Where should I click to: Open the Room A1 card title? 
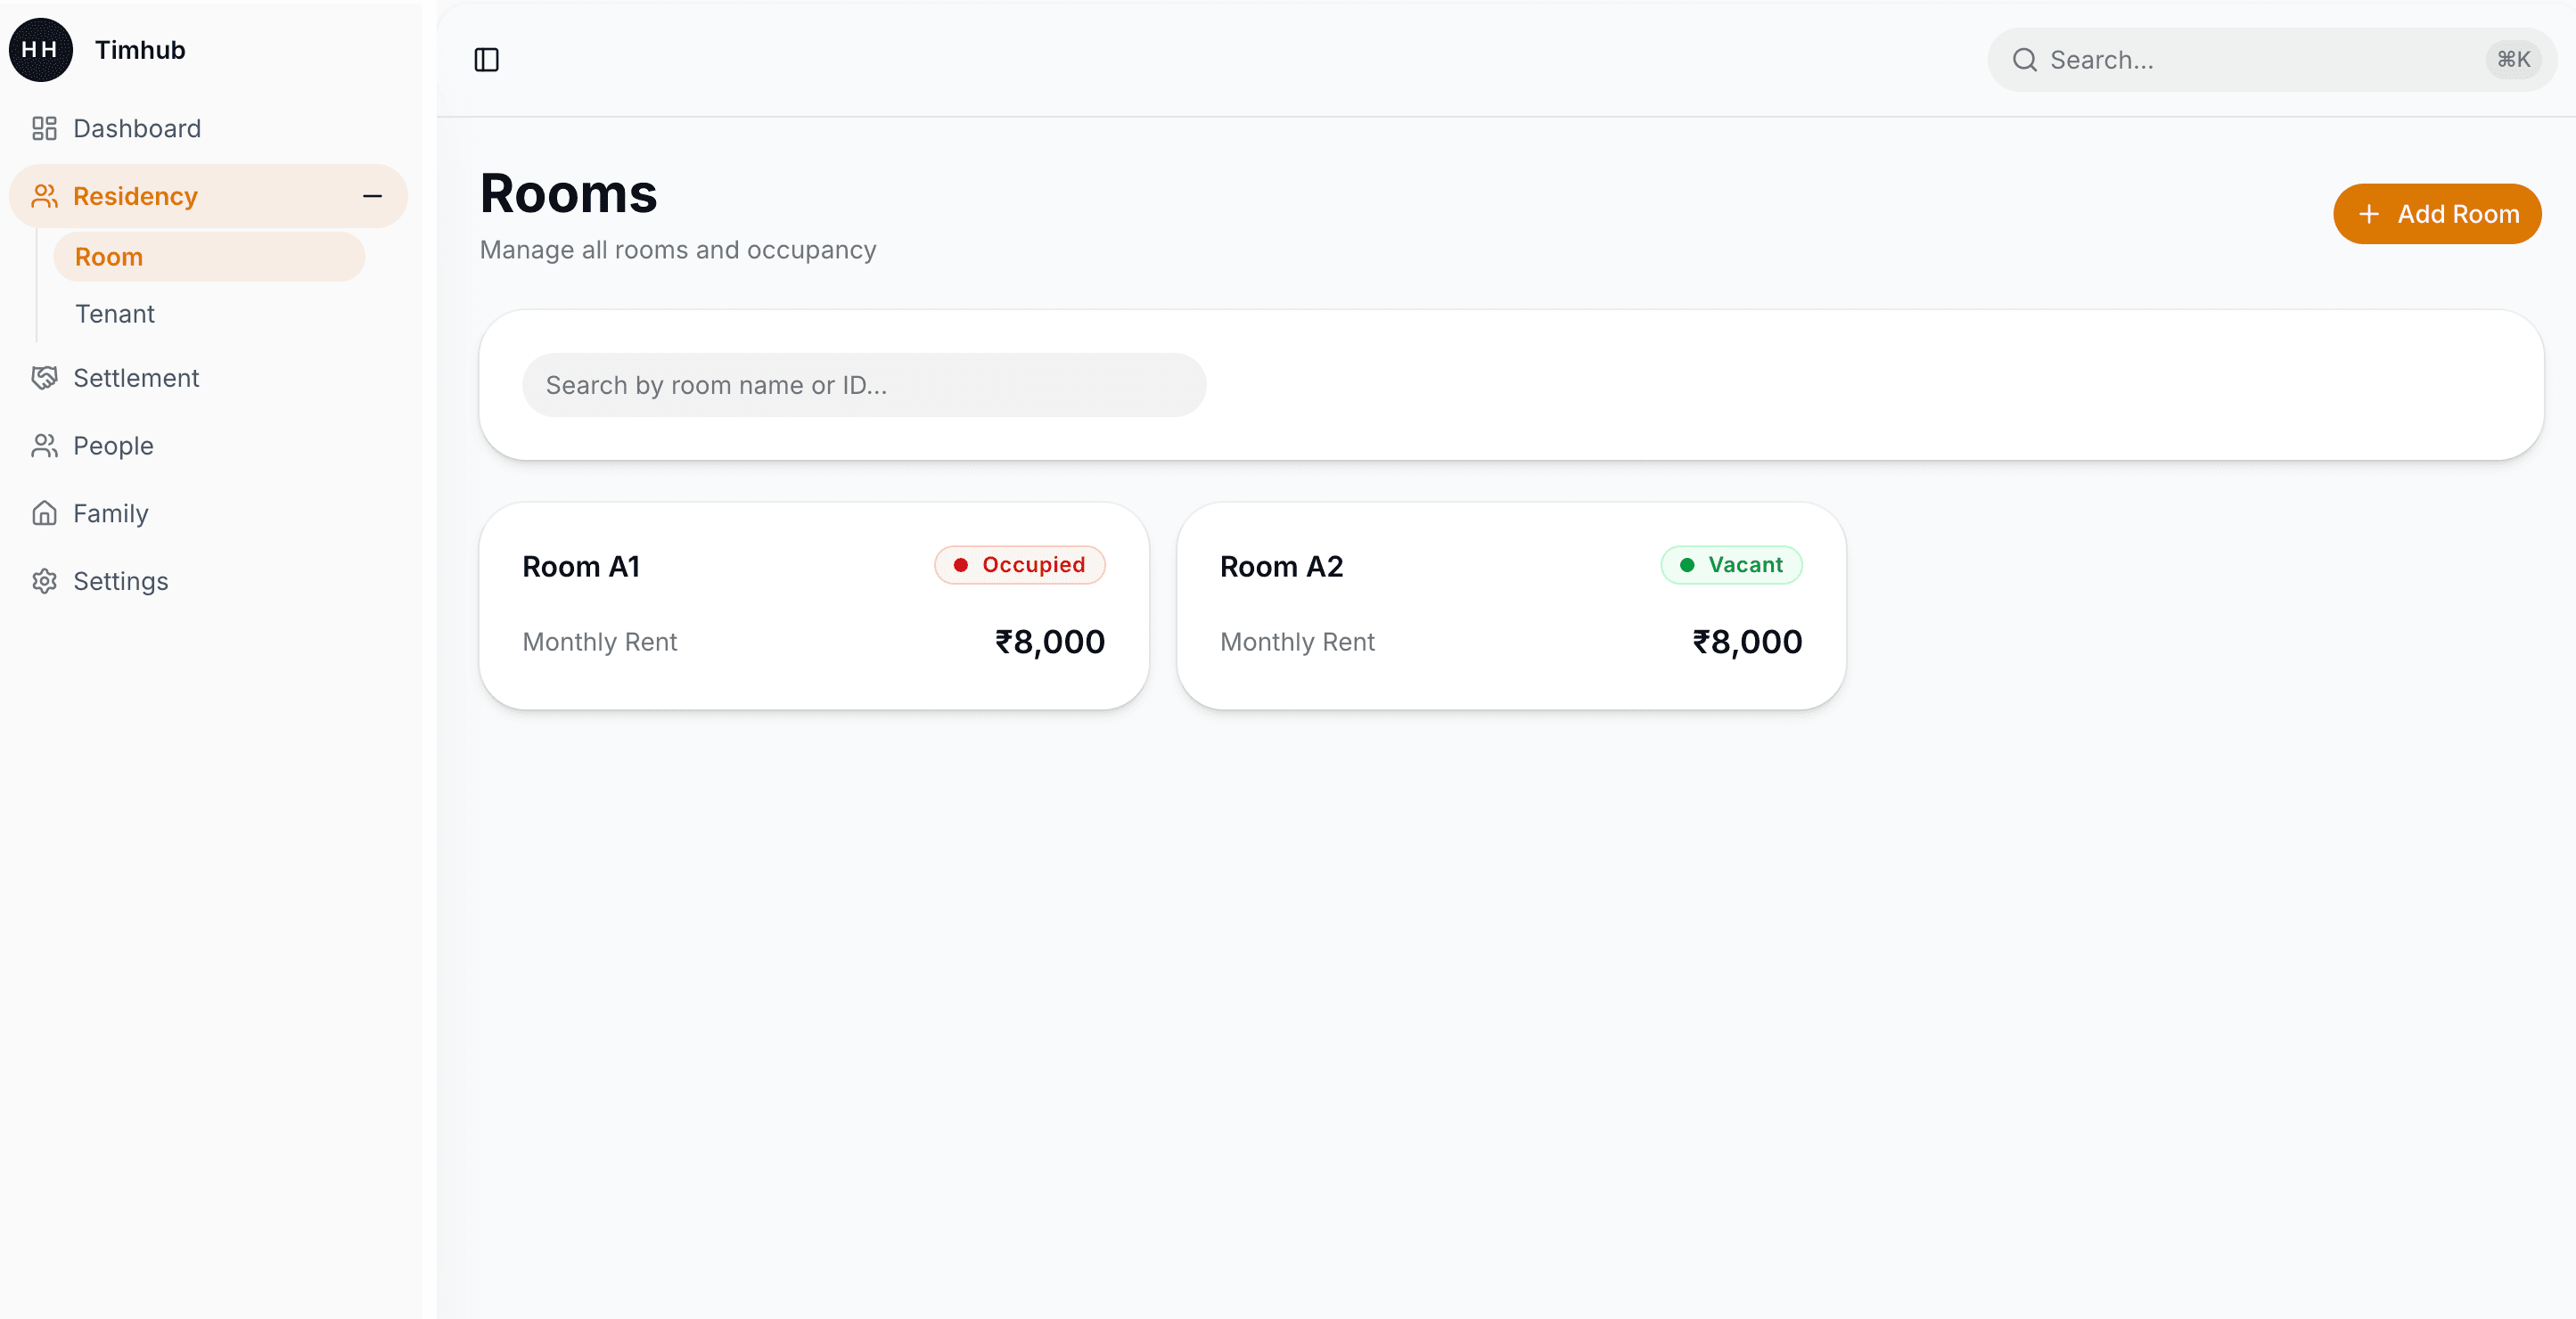pyautogui.click(x=581, y=567)
